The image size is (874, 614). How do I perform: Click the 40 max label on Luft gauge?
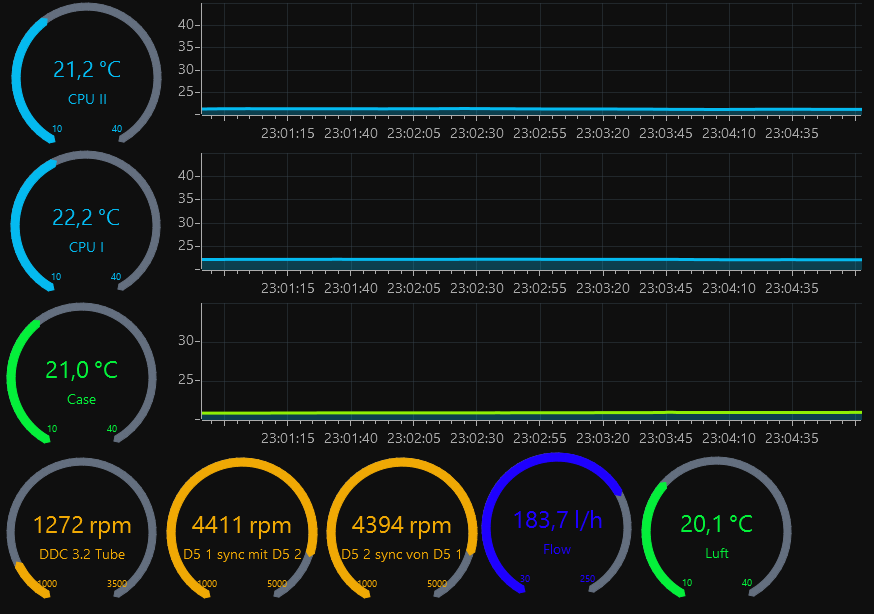coord(747,583)
